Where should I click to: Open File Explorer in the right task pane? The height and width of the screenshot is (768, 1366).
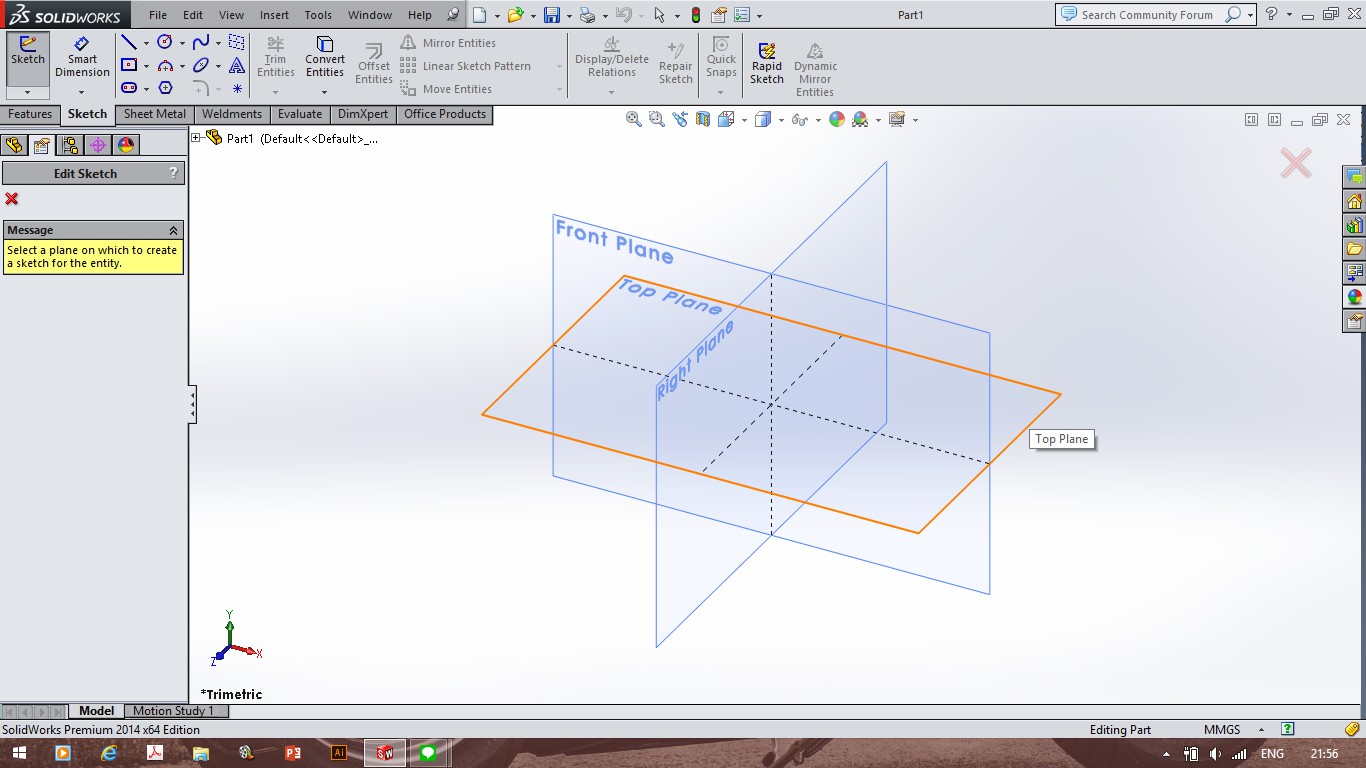coord(1355,249)
